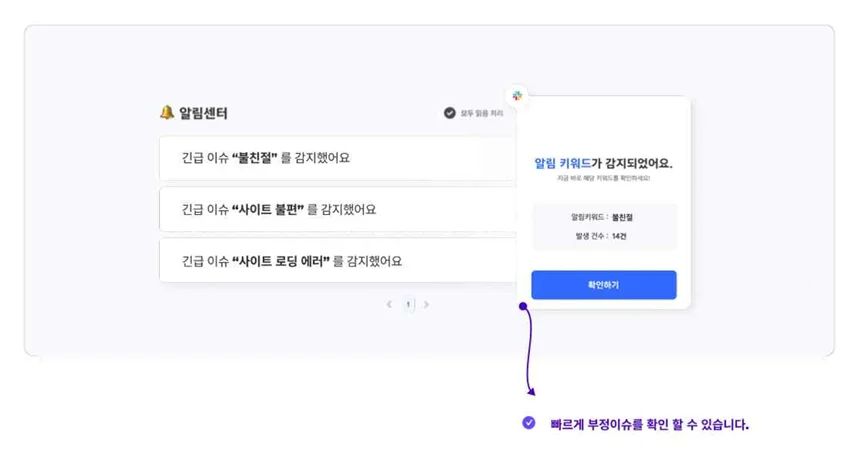Go to previous page with left chevron
Screen dimensions: 863x451
click(x=389, y=305)
